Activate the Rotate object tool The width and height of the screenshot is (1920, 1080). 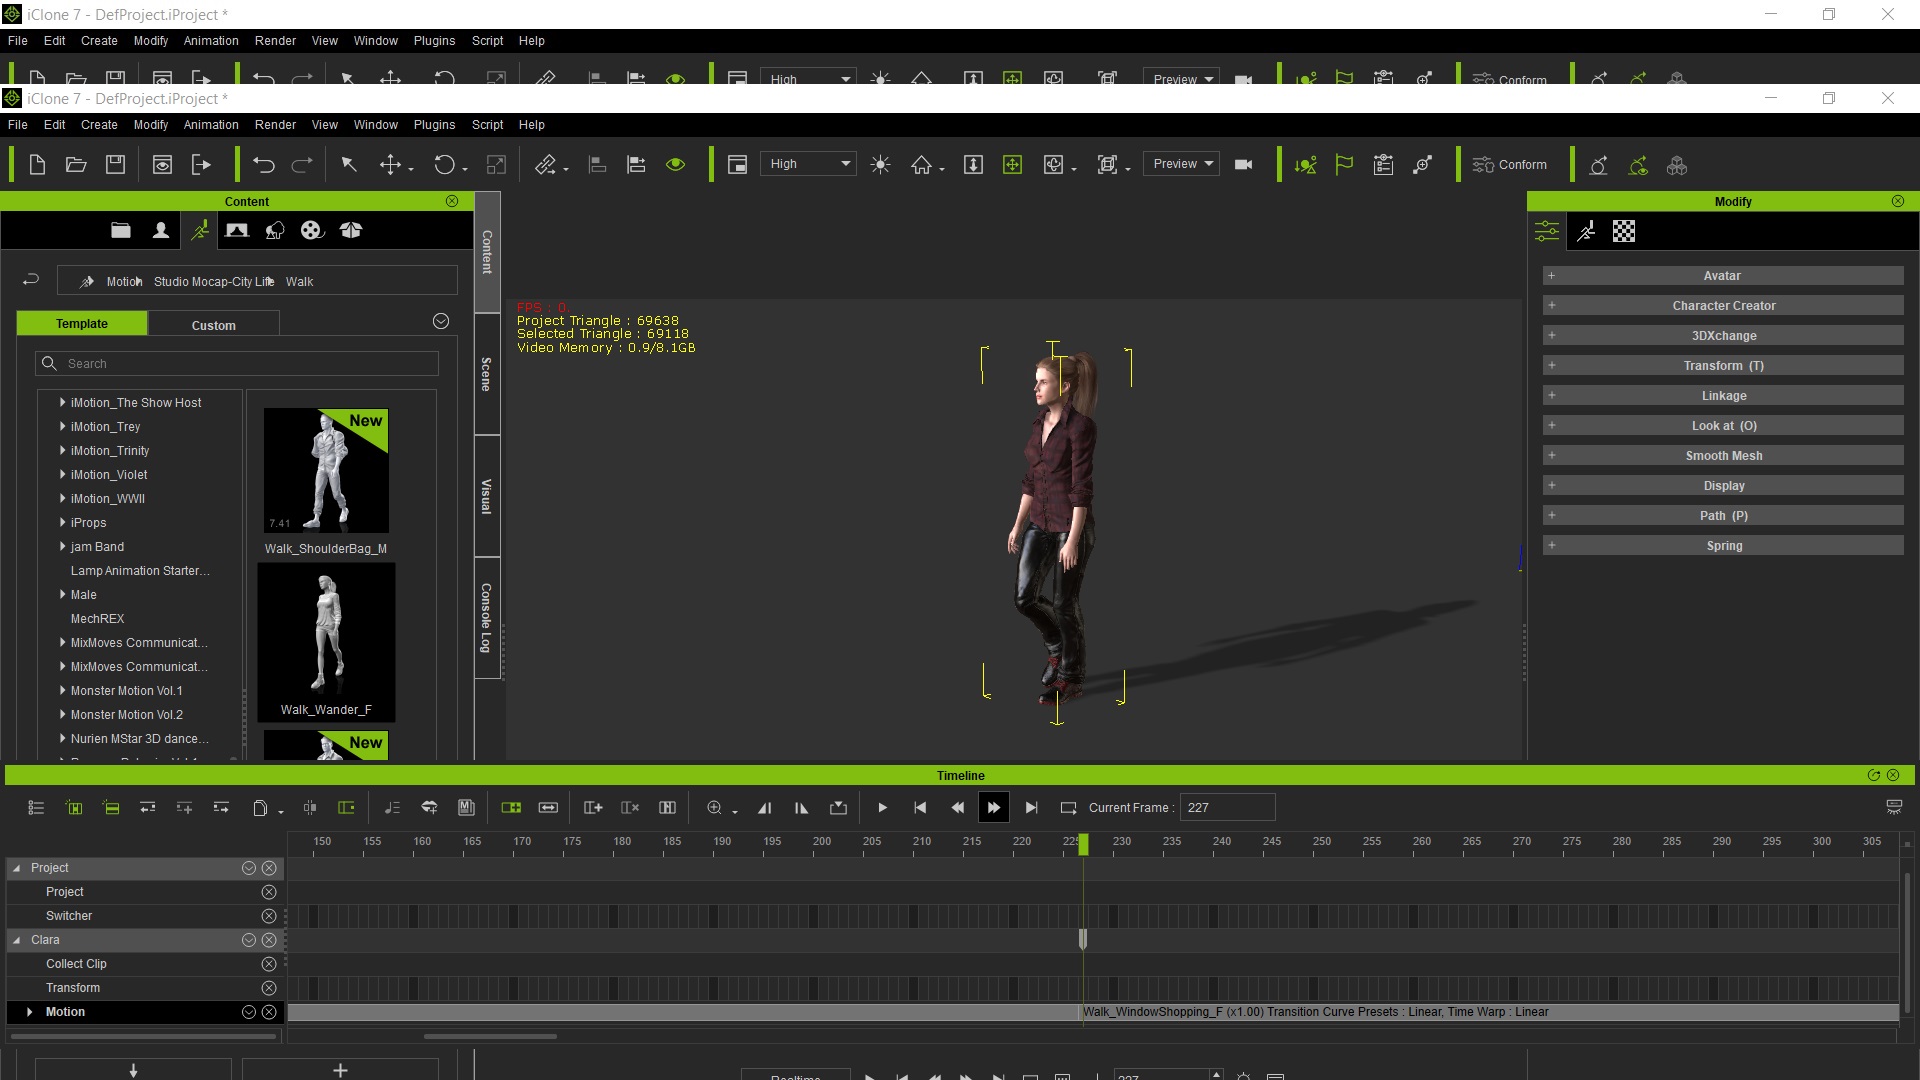tap(445, 165)
